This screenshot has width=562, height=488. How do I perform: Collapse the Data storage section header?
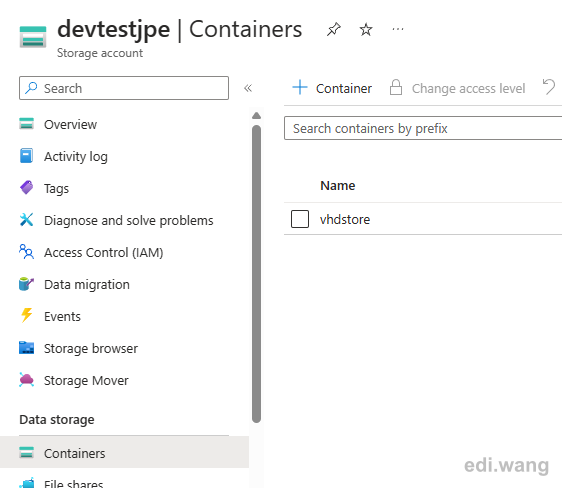(57, 420)
